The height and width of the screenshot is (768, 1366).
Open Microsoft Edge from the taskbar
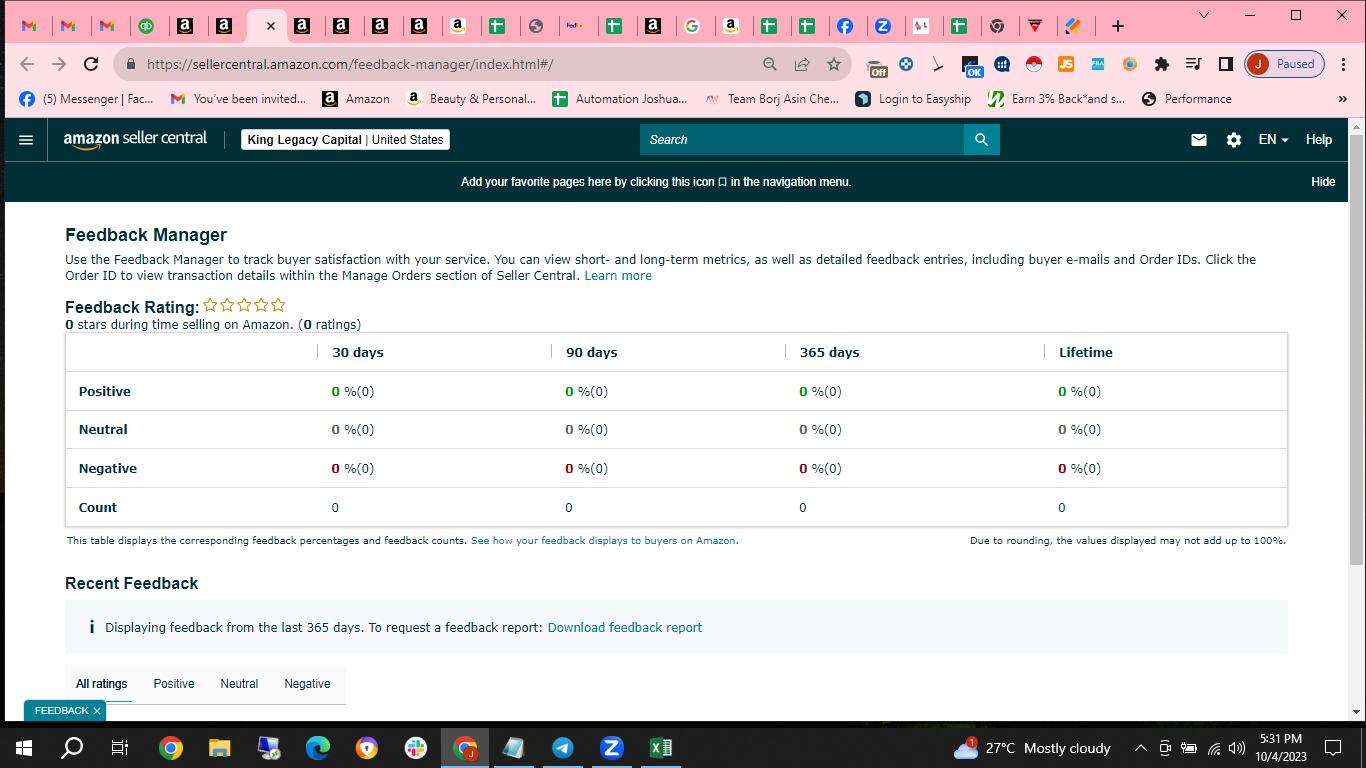tap(318, 747)
